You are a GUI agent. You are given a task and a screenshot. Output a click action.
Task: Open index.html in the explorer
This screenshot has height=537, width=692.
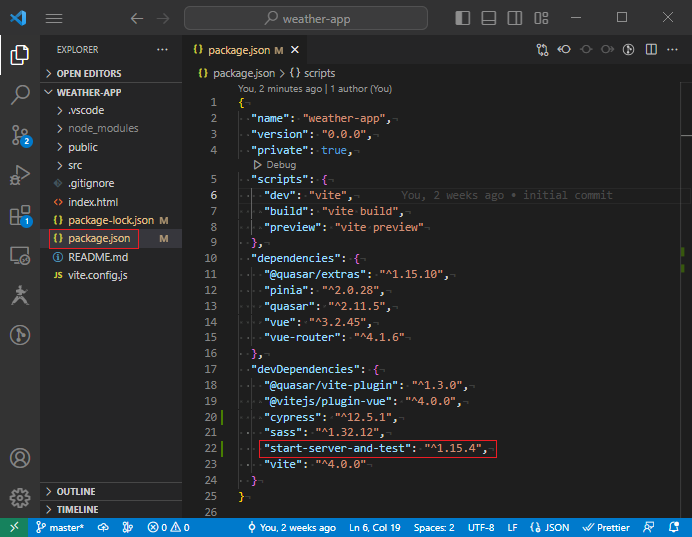(x=111, y=202)
